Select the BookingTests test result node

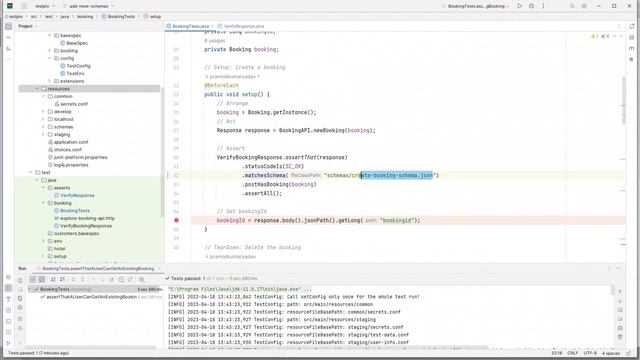click(95, 289)
